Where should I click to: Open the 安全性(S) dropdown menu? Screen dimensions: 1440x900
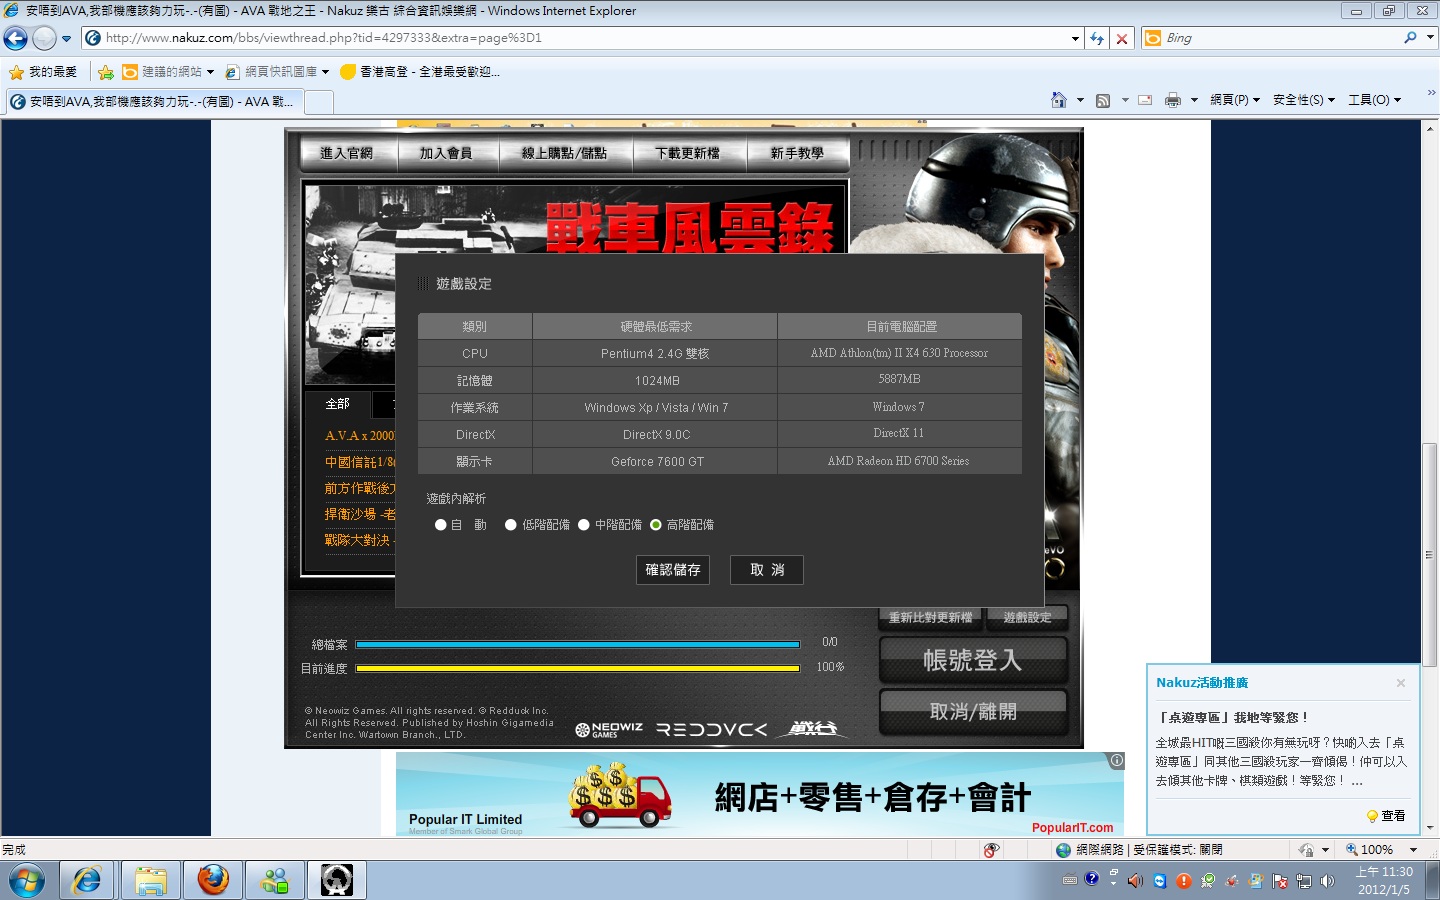pyautogui.click(x=1303, y=100)
